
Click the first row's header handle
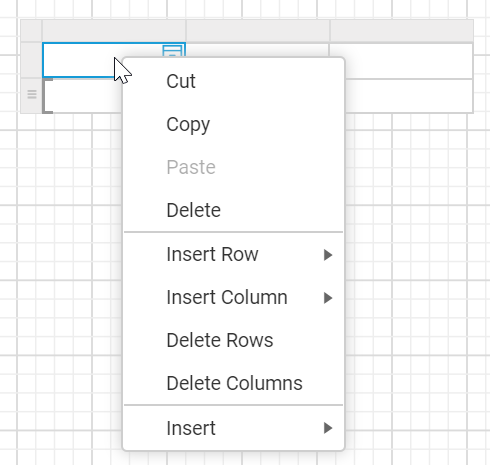tap(31, 60)
